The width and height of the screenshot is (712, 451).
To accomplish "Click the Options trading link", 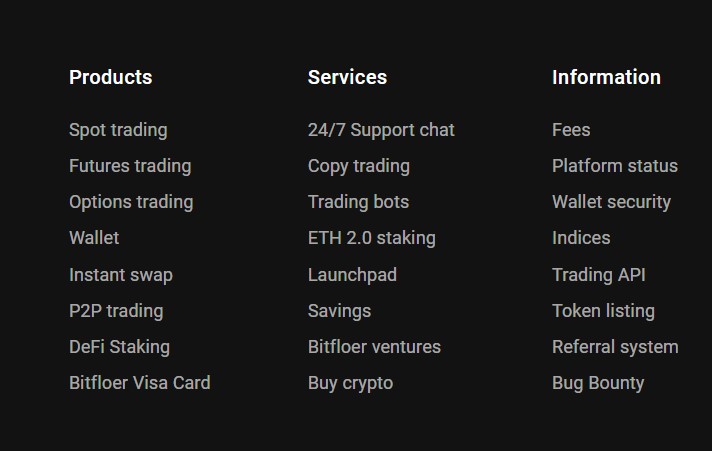I will [131, 202].
